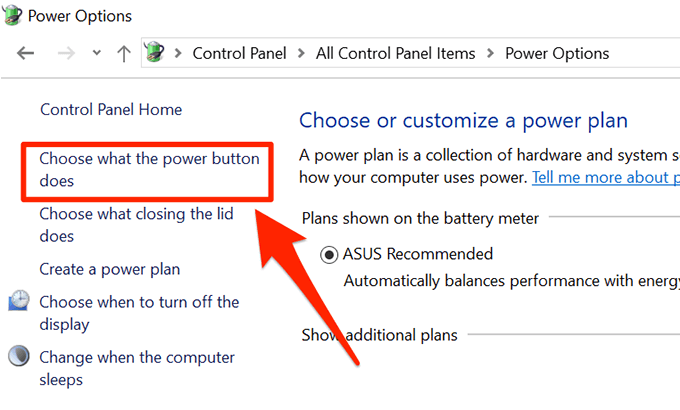680x410 pixels.
Task: Go up one level with up arrow
Action: click(123, 54)
